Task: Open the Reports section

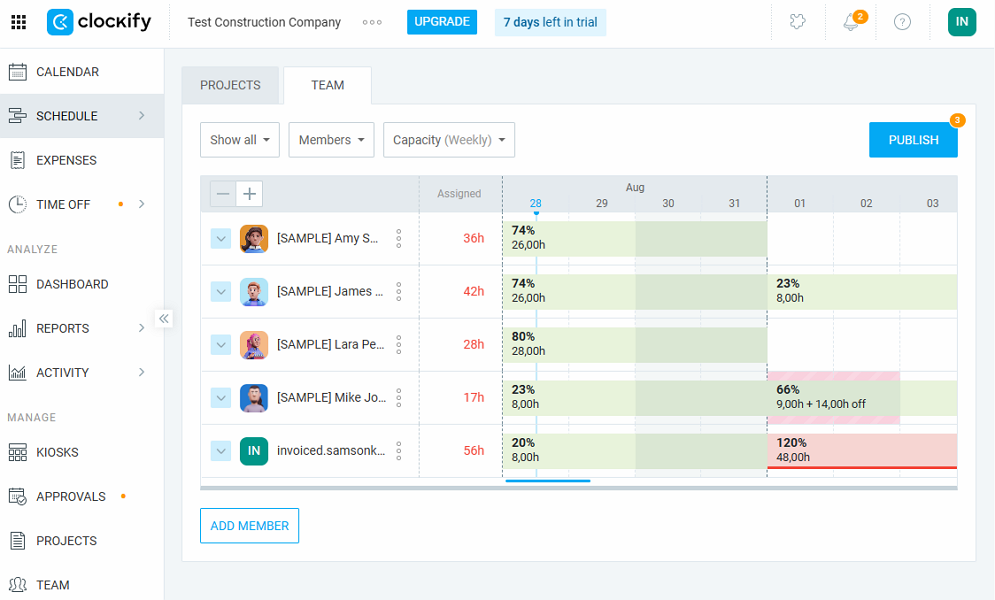Action: coord(62,328)
